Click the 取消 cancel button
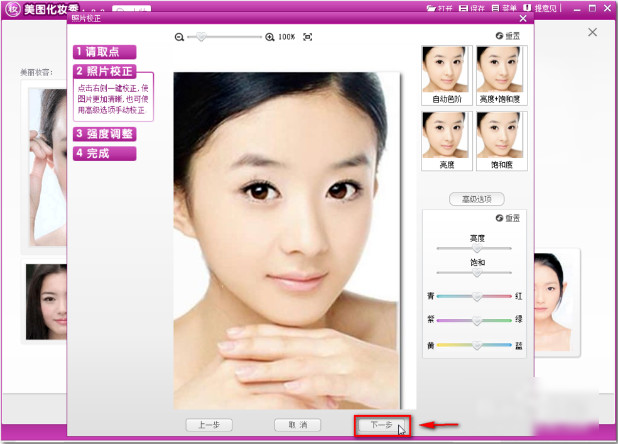The width and height of the screenshot is (618, 444). click(x=297, y=425)
